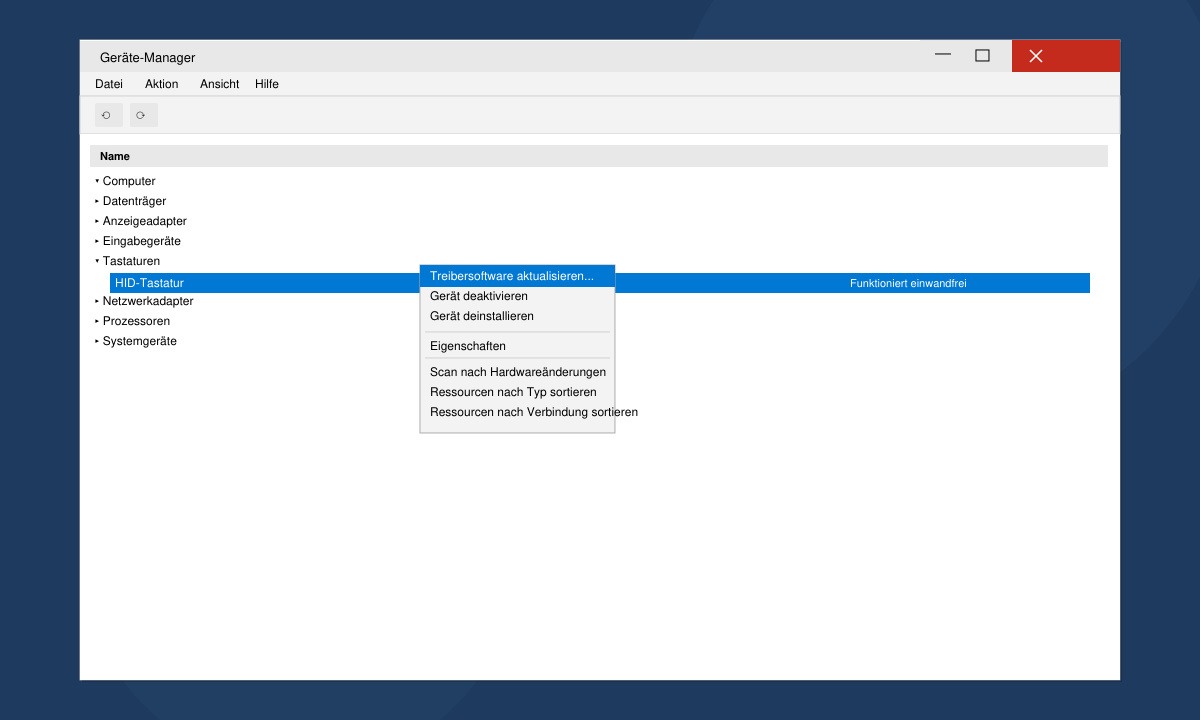Open the Ansicht menu
Image resolution: width=1200 pixels, height=720 pixels.
(x=219, y=84)
